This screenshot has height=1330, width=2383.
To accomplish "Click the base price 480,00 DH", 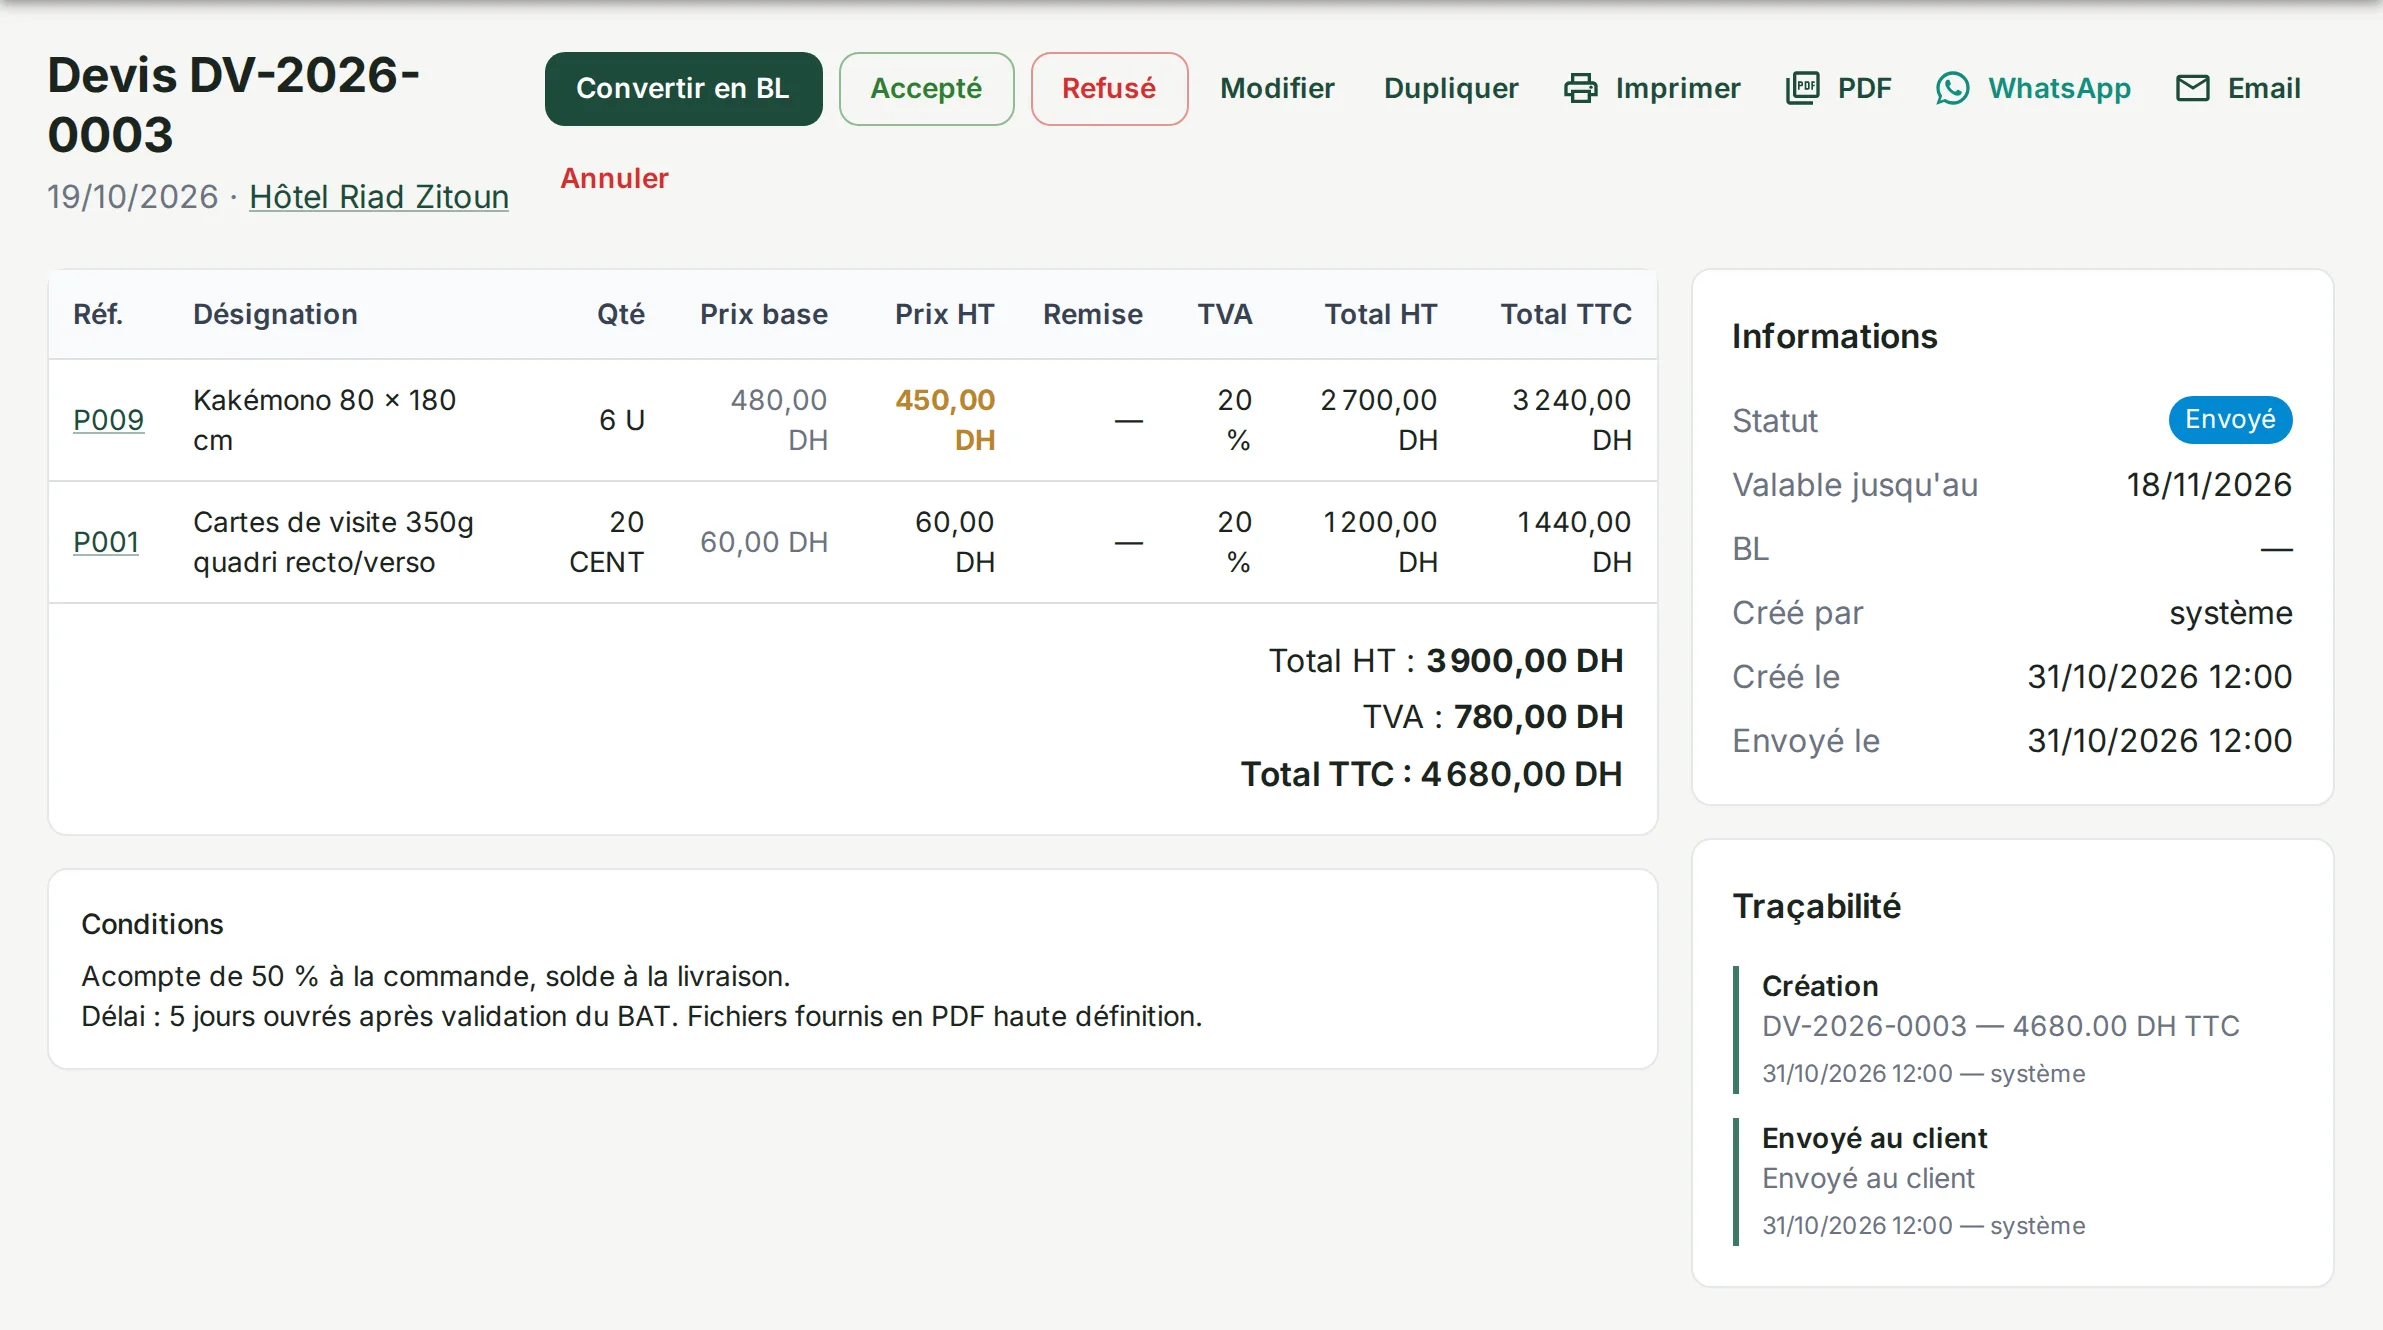I will point(779,420).
